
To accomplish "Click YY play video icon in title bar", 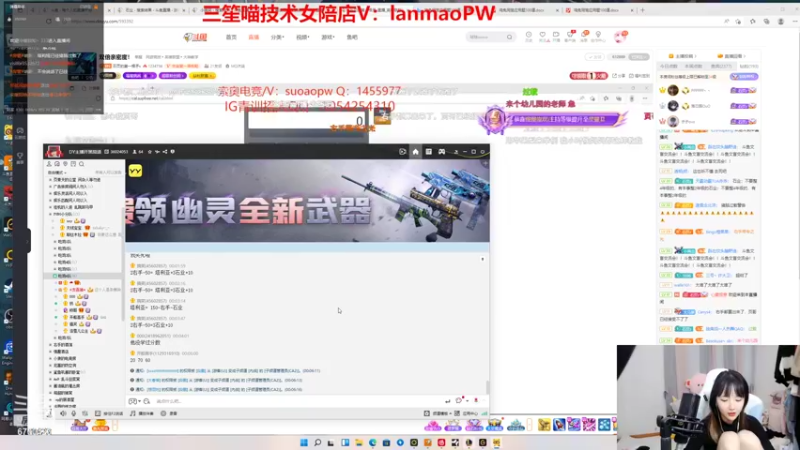I will pos(403,152).
